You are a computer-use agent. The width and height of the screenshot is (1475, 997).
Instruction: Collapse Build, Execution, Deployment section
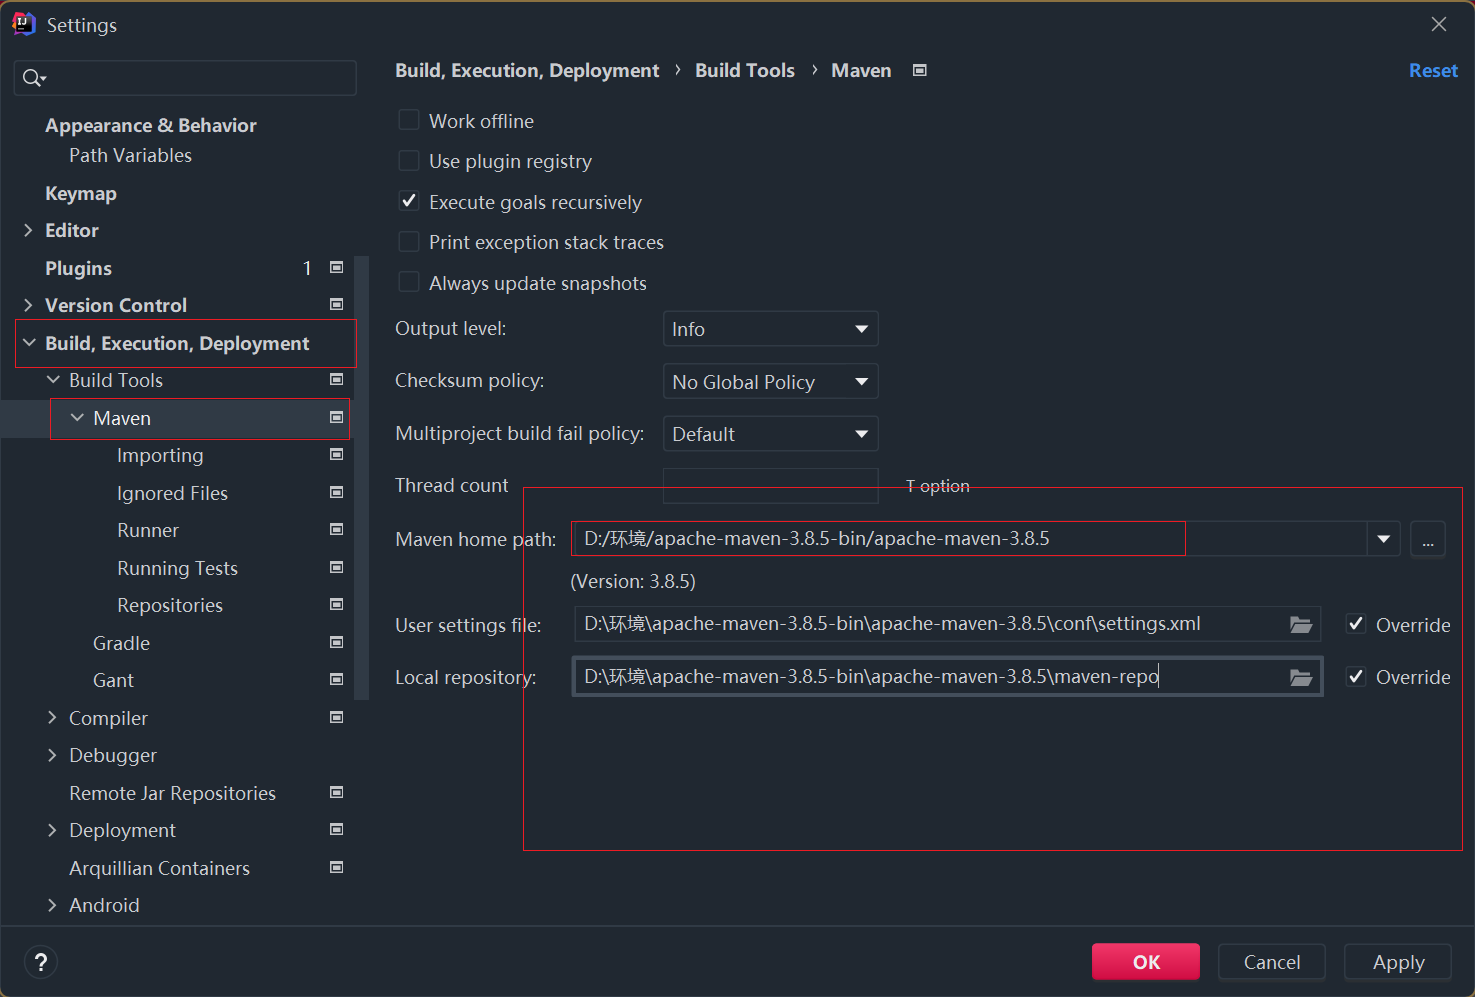pos(29,343)
